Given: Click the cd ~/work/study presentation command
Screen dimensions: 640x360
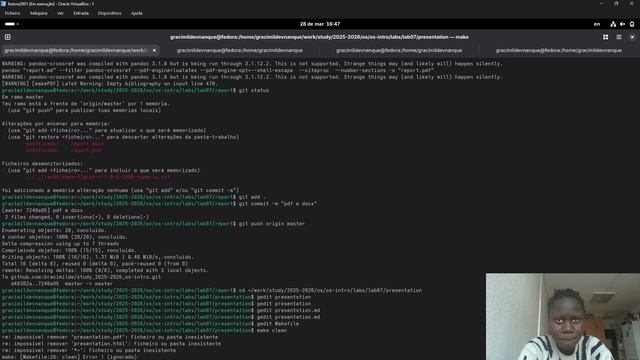Looking at the screenshot, I should click(331, 291).
